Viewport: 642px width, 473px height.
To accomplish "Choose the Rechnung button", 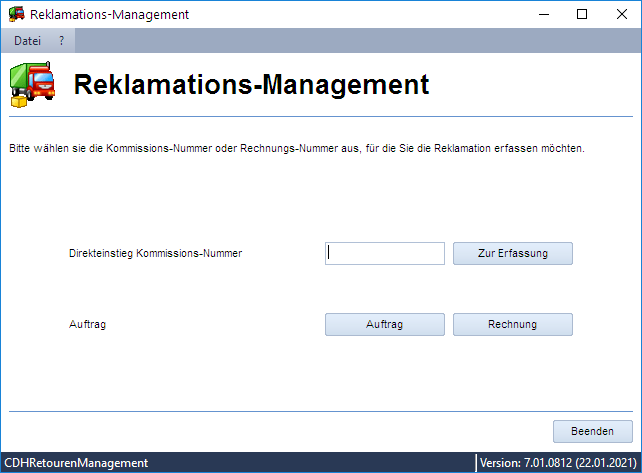I will (513, 324).
